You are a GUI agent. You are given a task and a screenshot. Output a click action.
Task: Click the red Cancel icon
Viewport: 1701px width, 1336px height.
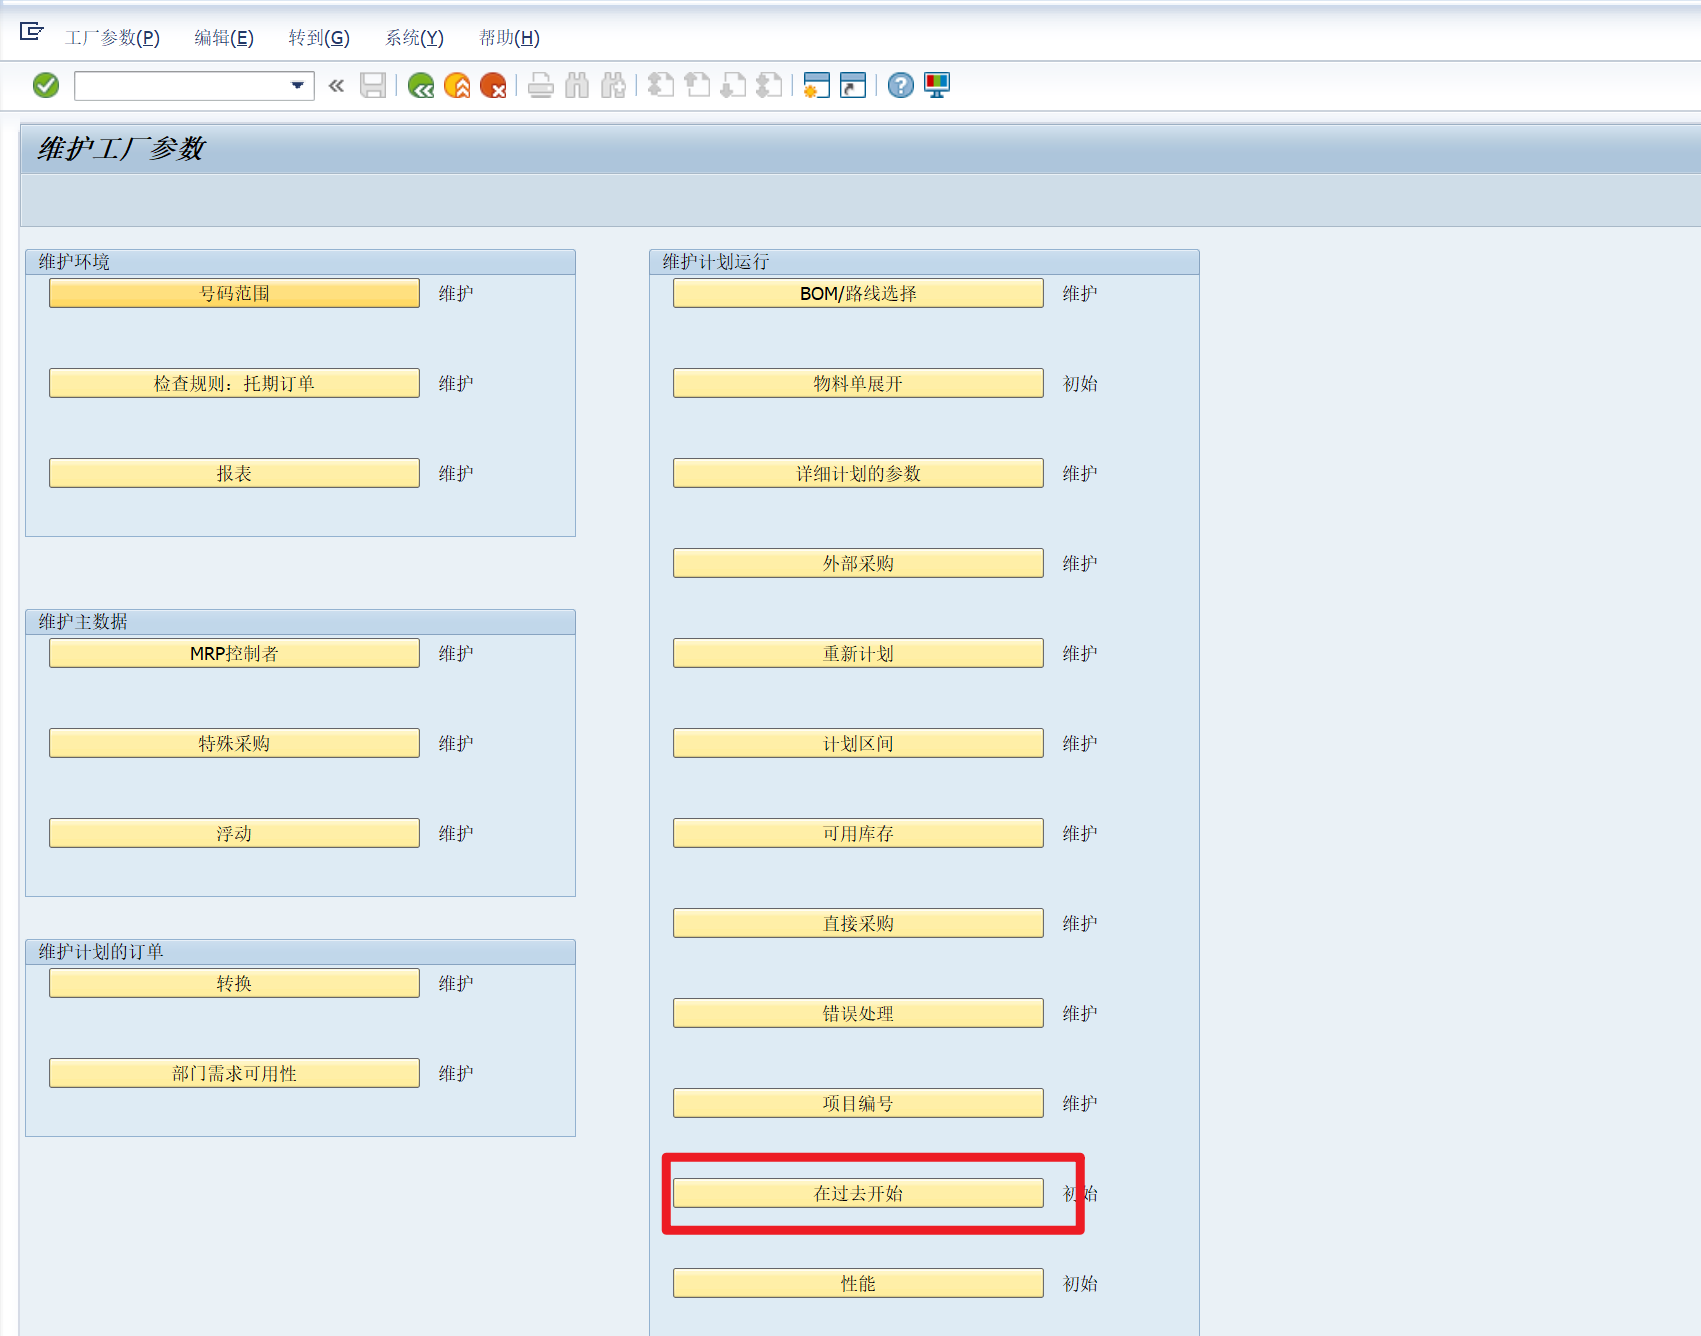(493, 85)
